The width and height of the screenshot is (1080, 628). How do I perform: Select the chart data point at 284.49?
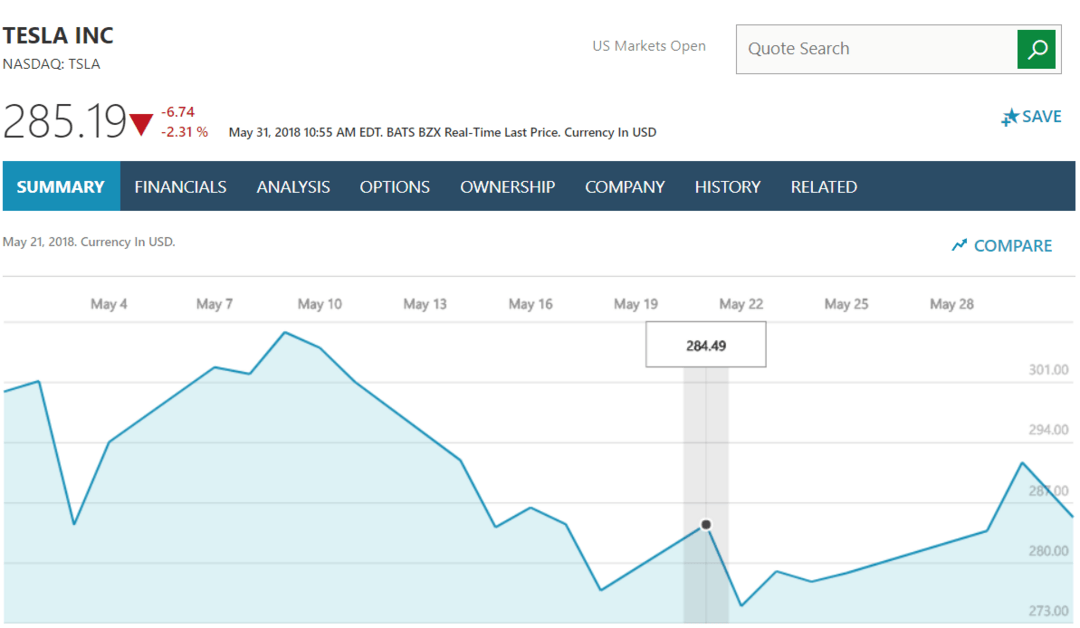[x=706, y=525]
